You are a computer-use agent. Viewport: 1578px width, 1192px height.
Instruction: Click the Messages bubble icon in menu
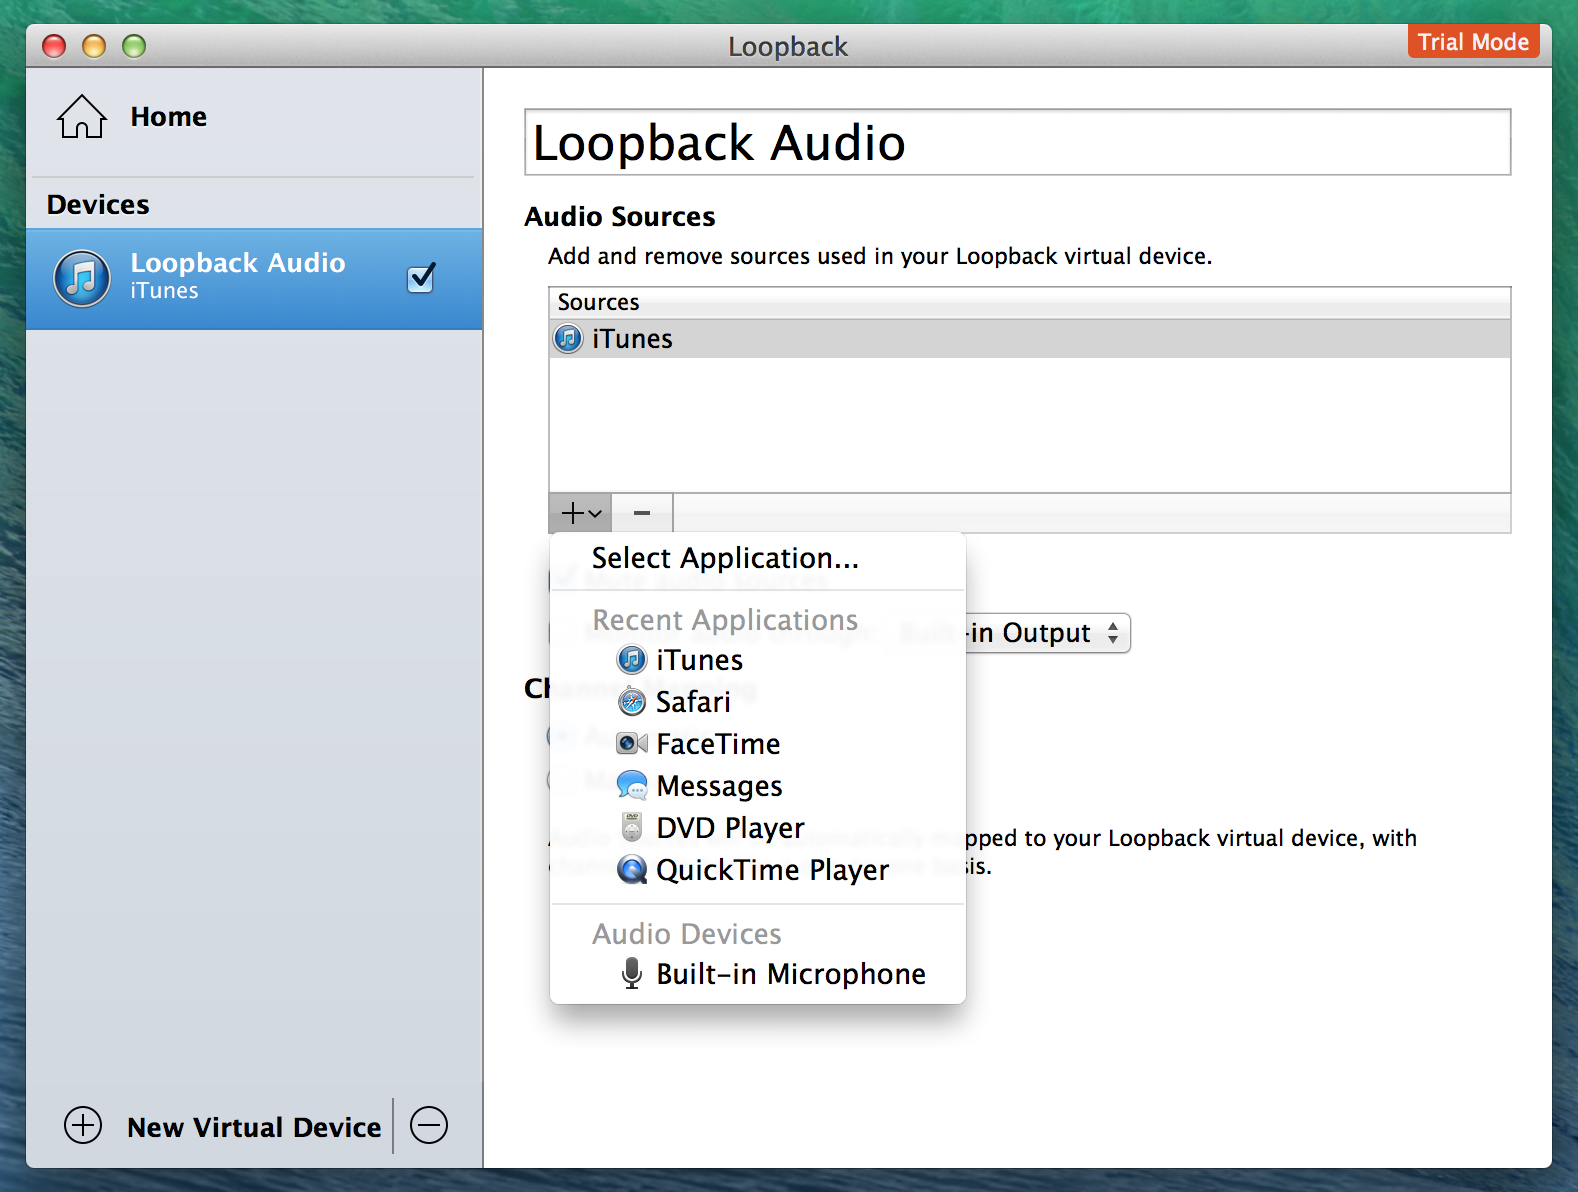pyautogui.click(x=632, y=785)
